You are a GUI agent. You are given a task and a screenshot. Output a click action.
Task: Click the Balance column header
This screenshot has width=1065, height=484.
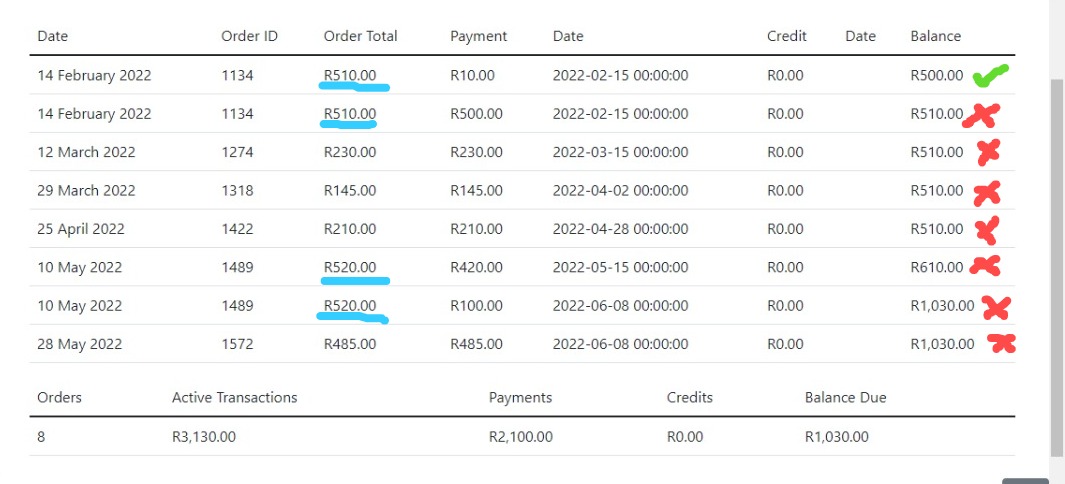935,36
